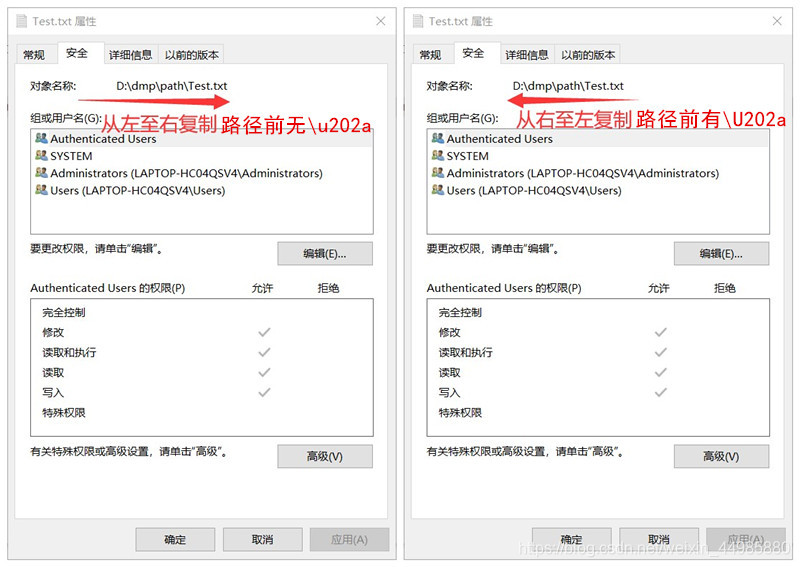Click object path D:\dmp\path\Test.txt in right dialog
This screenshot has width=800, height=567.
(x=568, y=86)
